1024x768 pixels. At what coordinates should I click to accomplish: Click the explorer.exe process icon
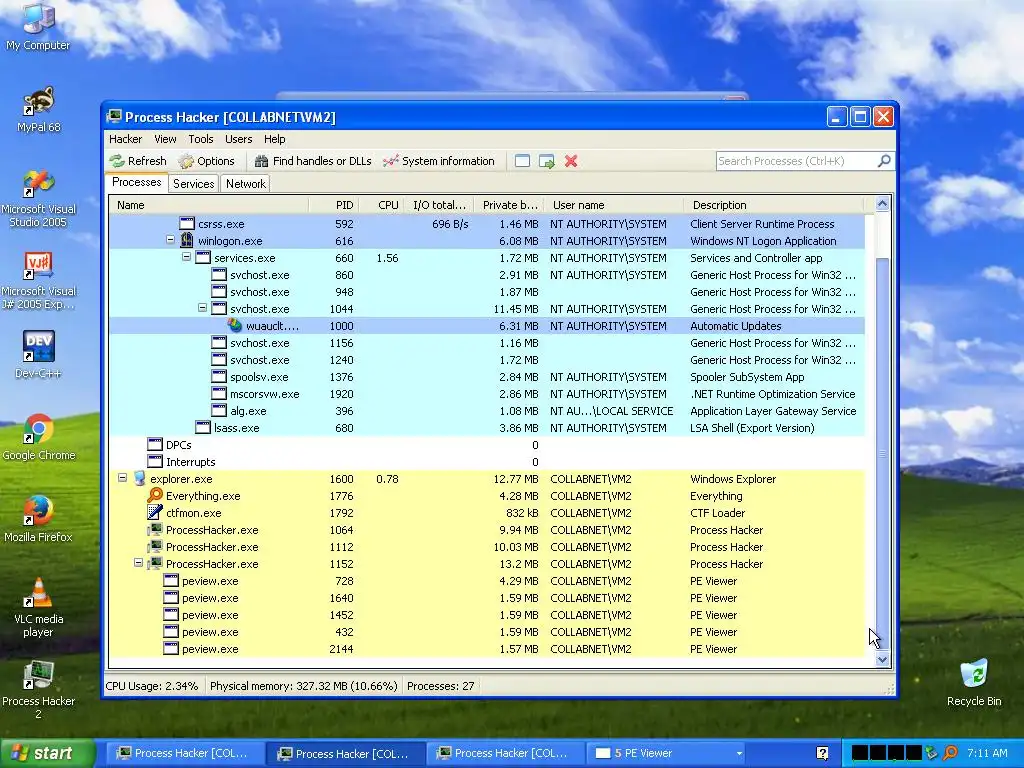click(x=139, y=479)
